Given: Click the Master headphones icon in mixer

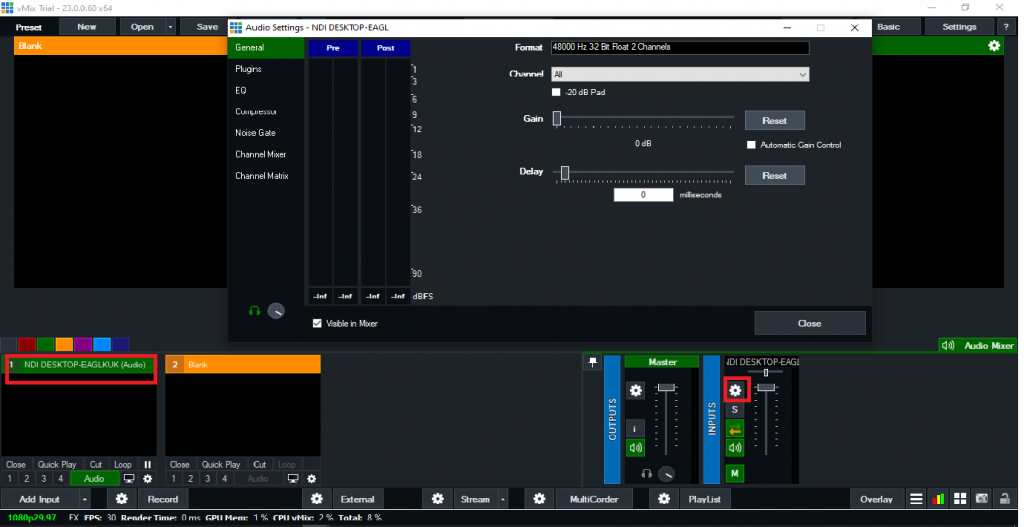Looking at the screenshot, I should coord(647,474).
